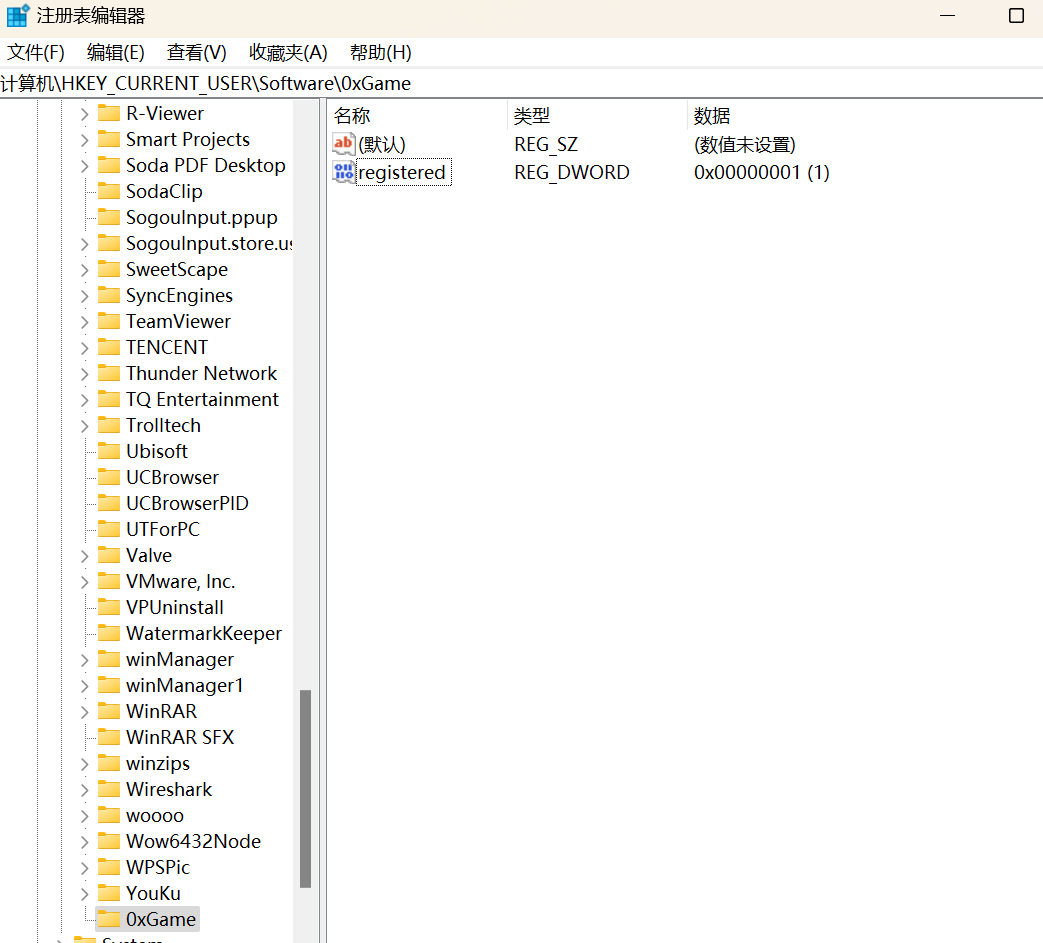Click the registered DWORD value icon
This screenshot has width=1043, height=943.
(x=343, y=172)
